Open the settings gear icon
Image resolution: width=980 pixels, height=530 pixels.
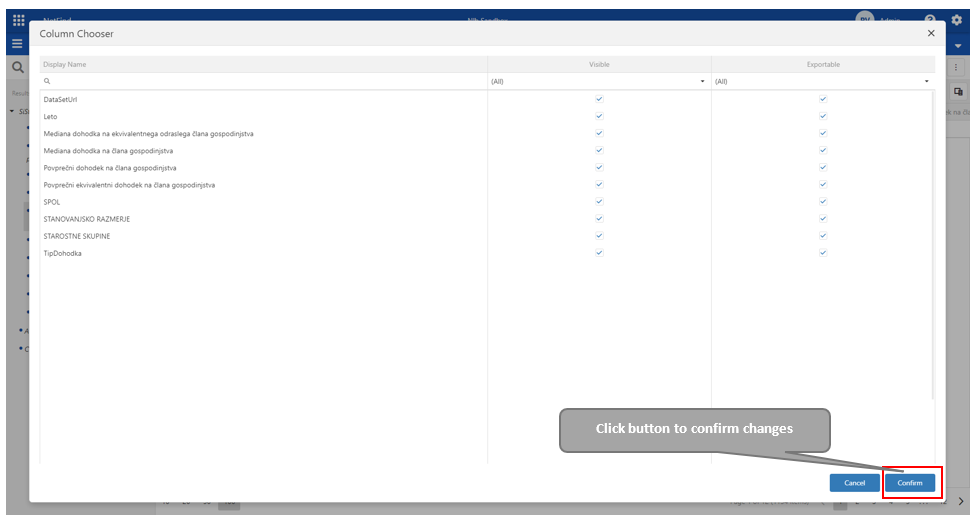click(x=956, y=20)
